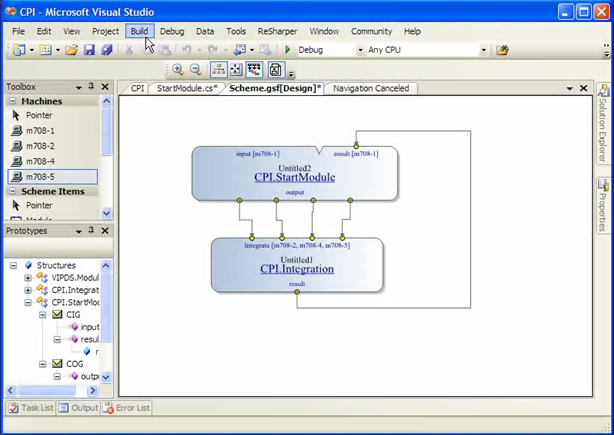Select the m708-5 machine in Toolbox
The height and width of the screenshot is (435, 614).
[53, 177]
